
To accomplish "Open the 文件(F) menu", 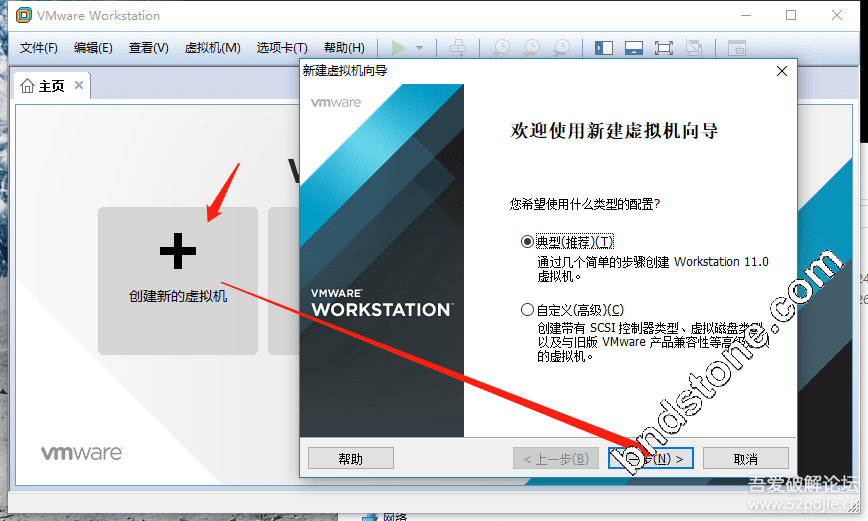I will click(39, 48).
